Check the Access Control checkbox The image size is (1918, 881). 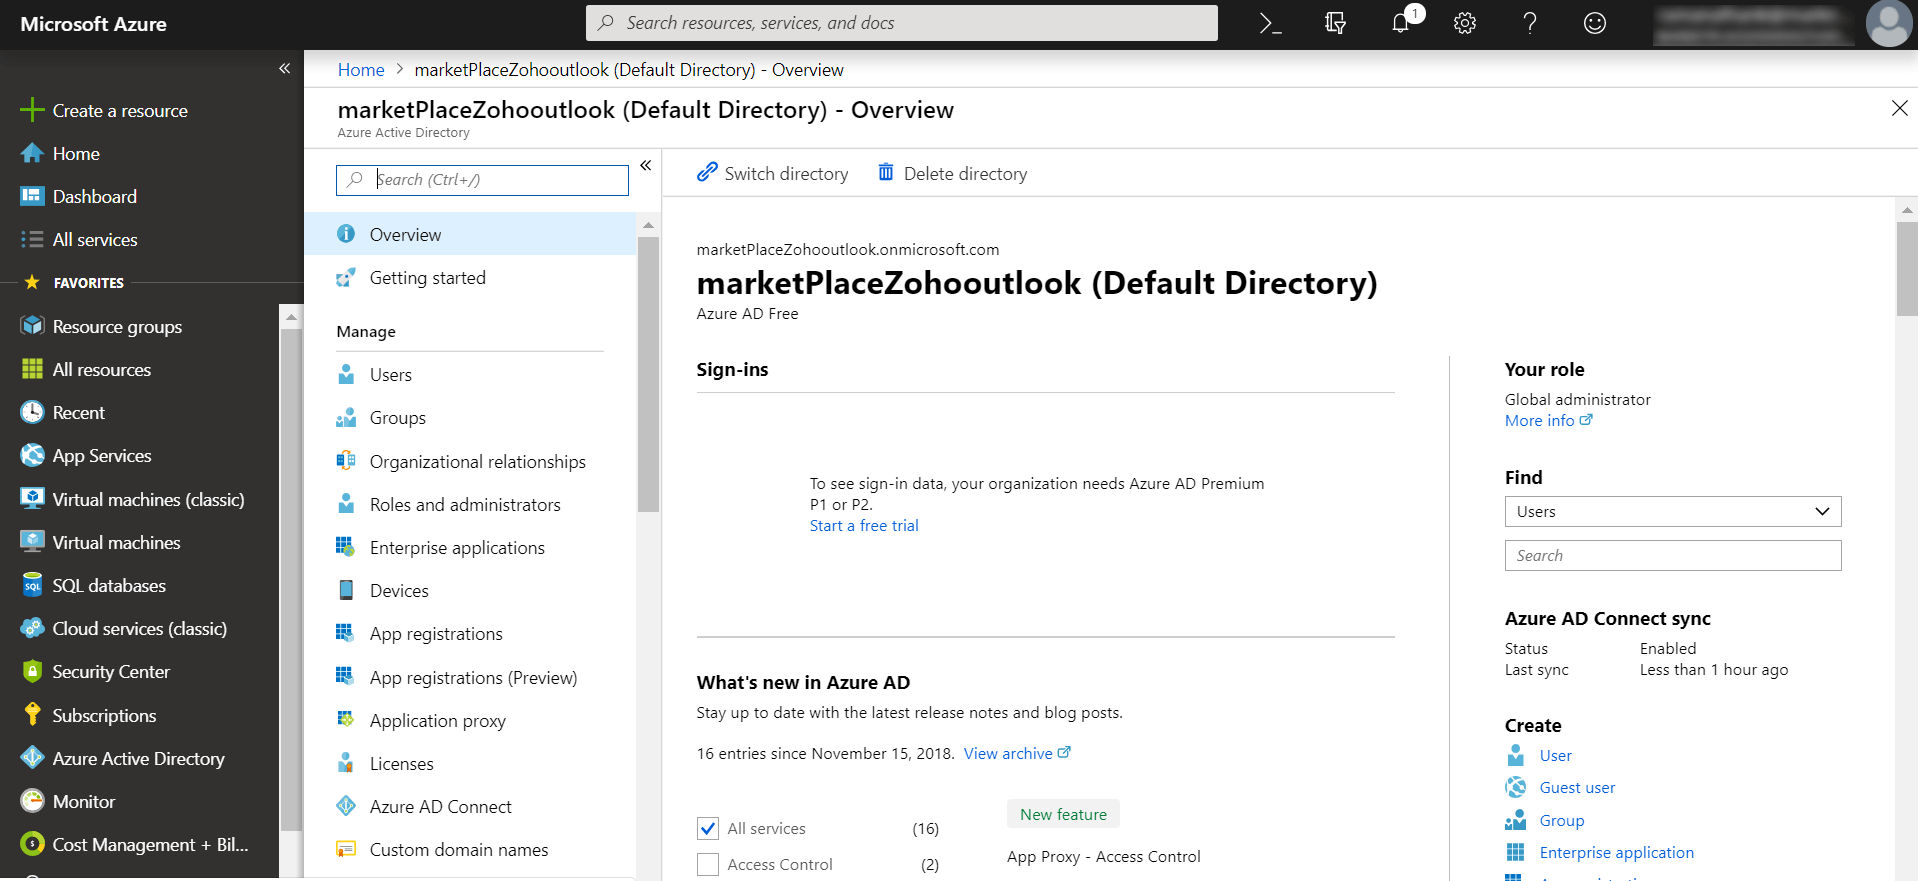[x=708, y=864]
